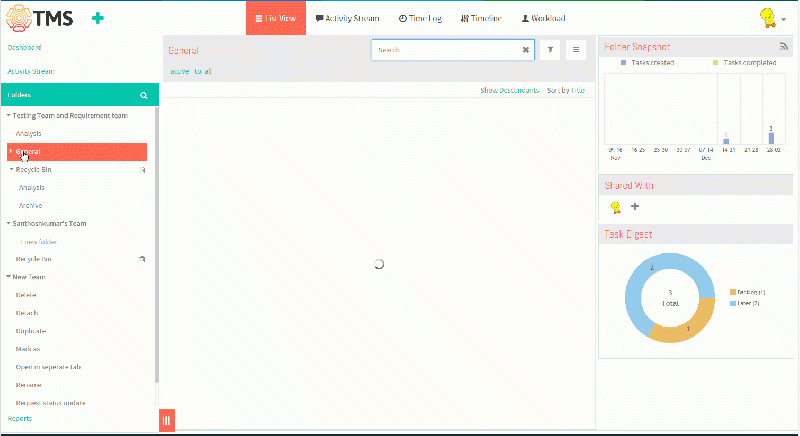Collapse Santhoshkumar's Team node
Screen dimensions: 800x436
(8, 223)
